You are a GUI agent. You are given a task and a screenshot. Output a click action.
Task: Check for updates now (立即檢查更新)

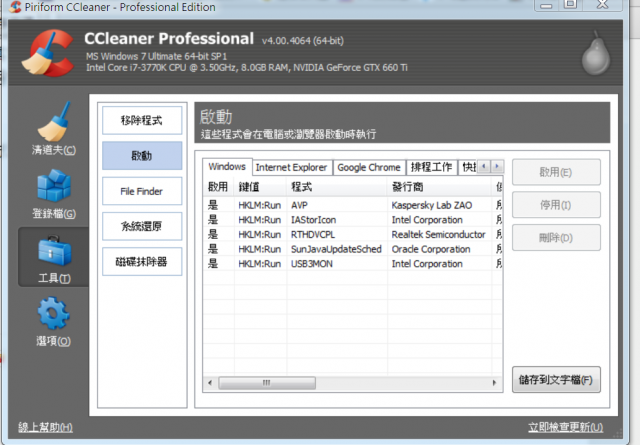point(565,427)
